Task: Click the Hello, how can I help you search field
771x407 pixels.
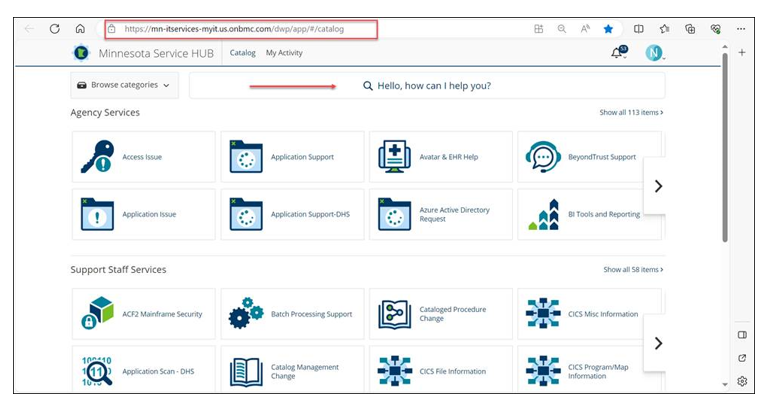Action: [x=427, y=86]
